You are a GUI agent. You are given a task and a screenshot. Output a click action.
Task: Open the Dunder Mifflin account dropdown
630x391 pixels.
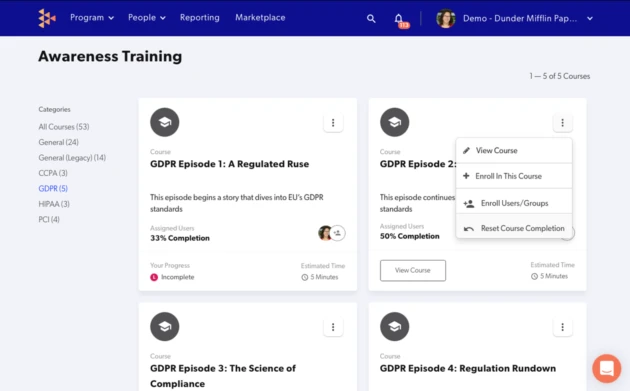(528, 18)
